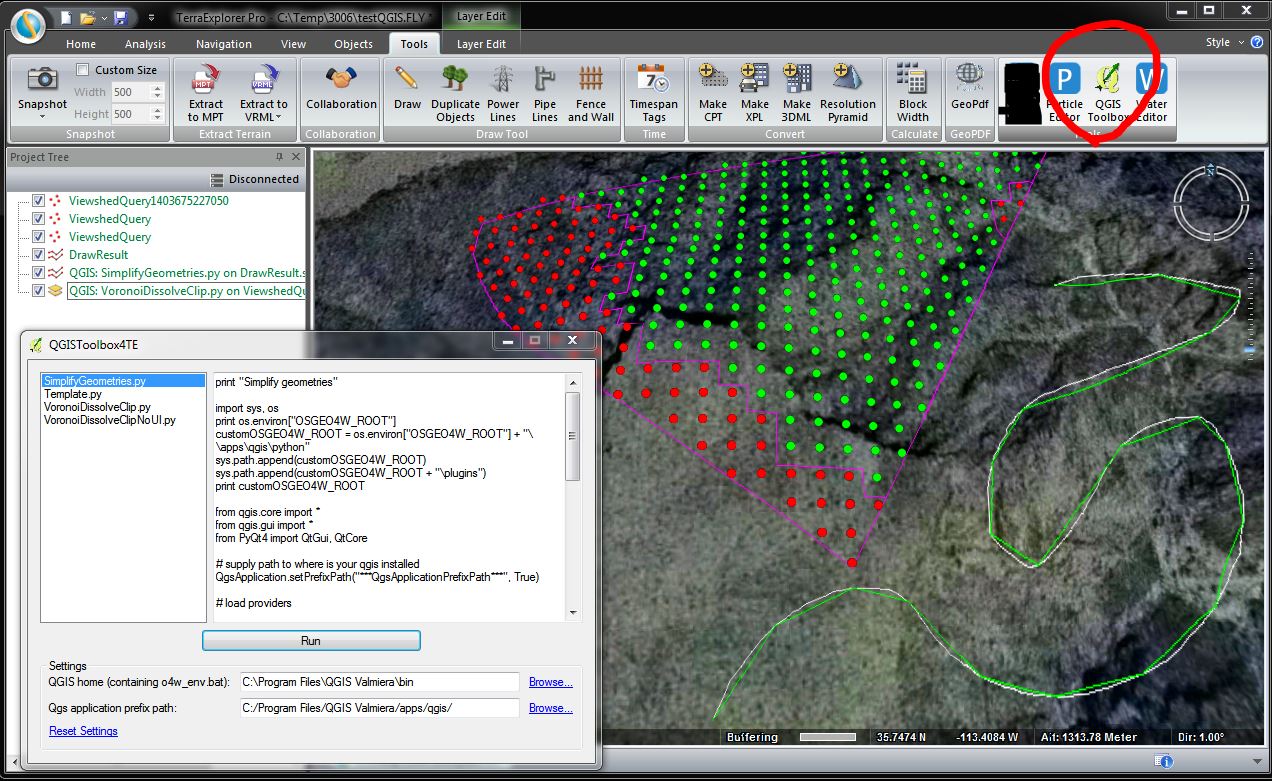Image resolution: width=1272 pixels, height=781 pixels.
Task: Select VoronoiDissolveClip.py in script list
Action: point(97,407)
